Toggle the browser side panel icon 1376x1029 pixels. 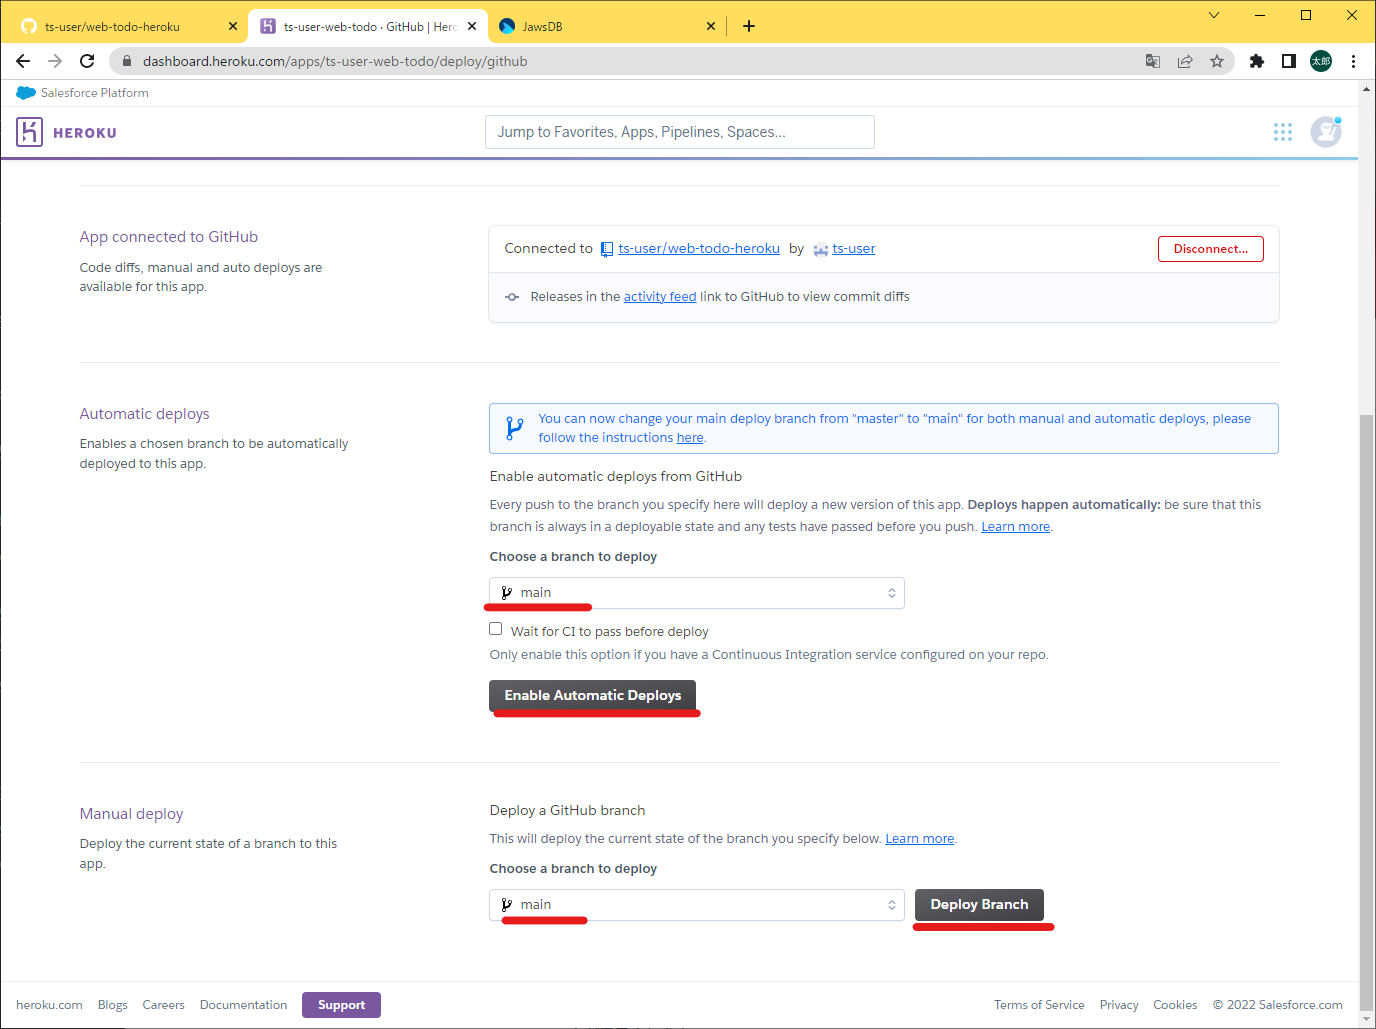pos(1289,61)
